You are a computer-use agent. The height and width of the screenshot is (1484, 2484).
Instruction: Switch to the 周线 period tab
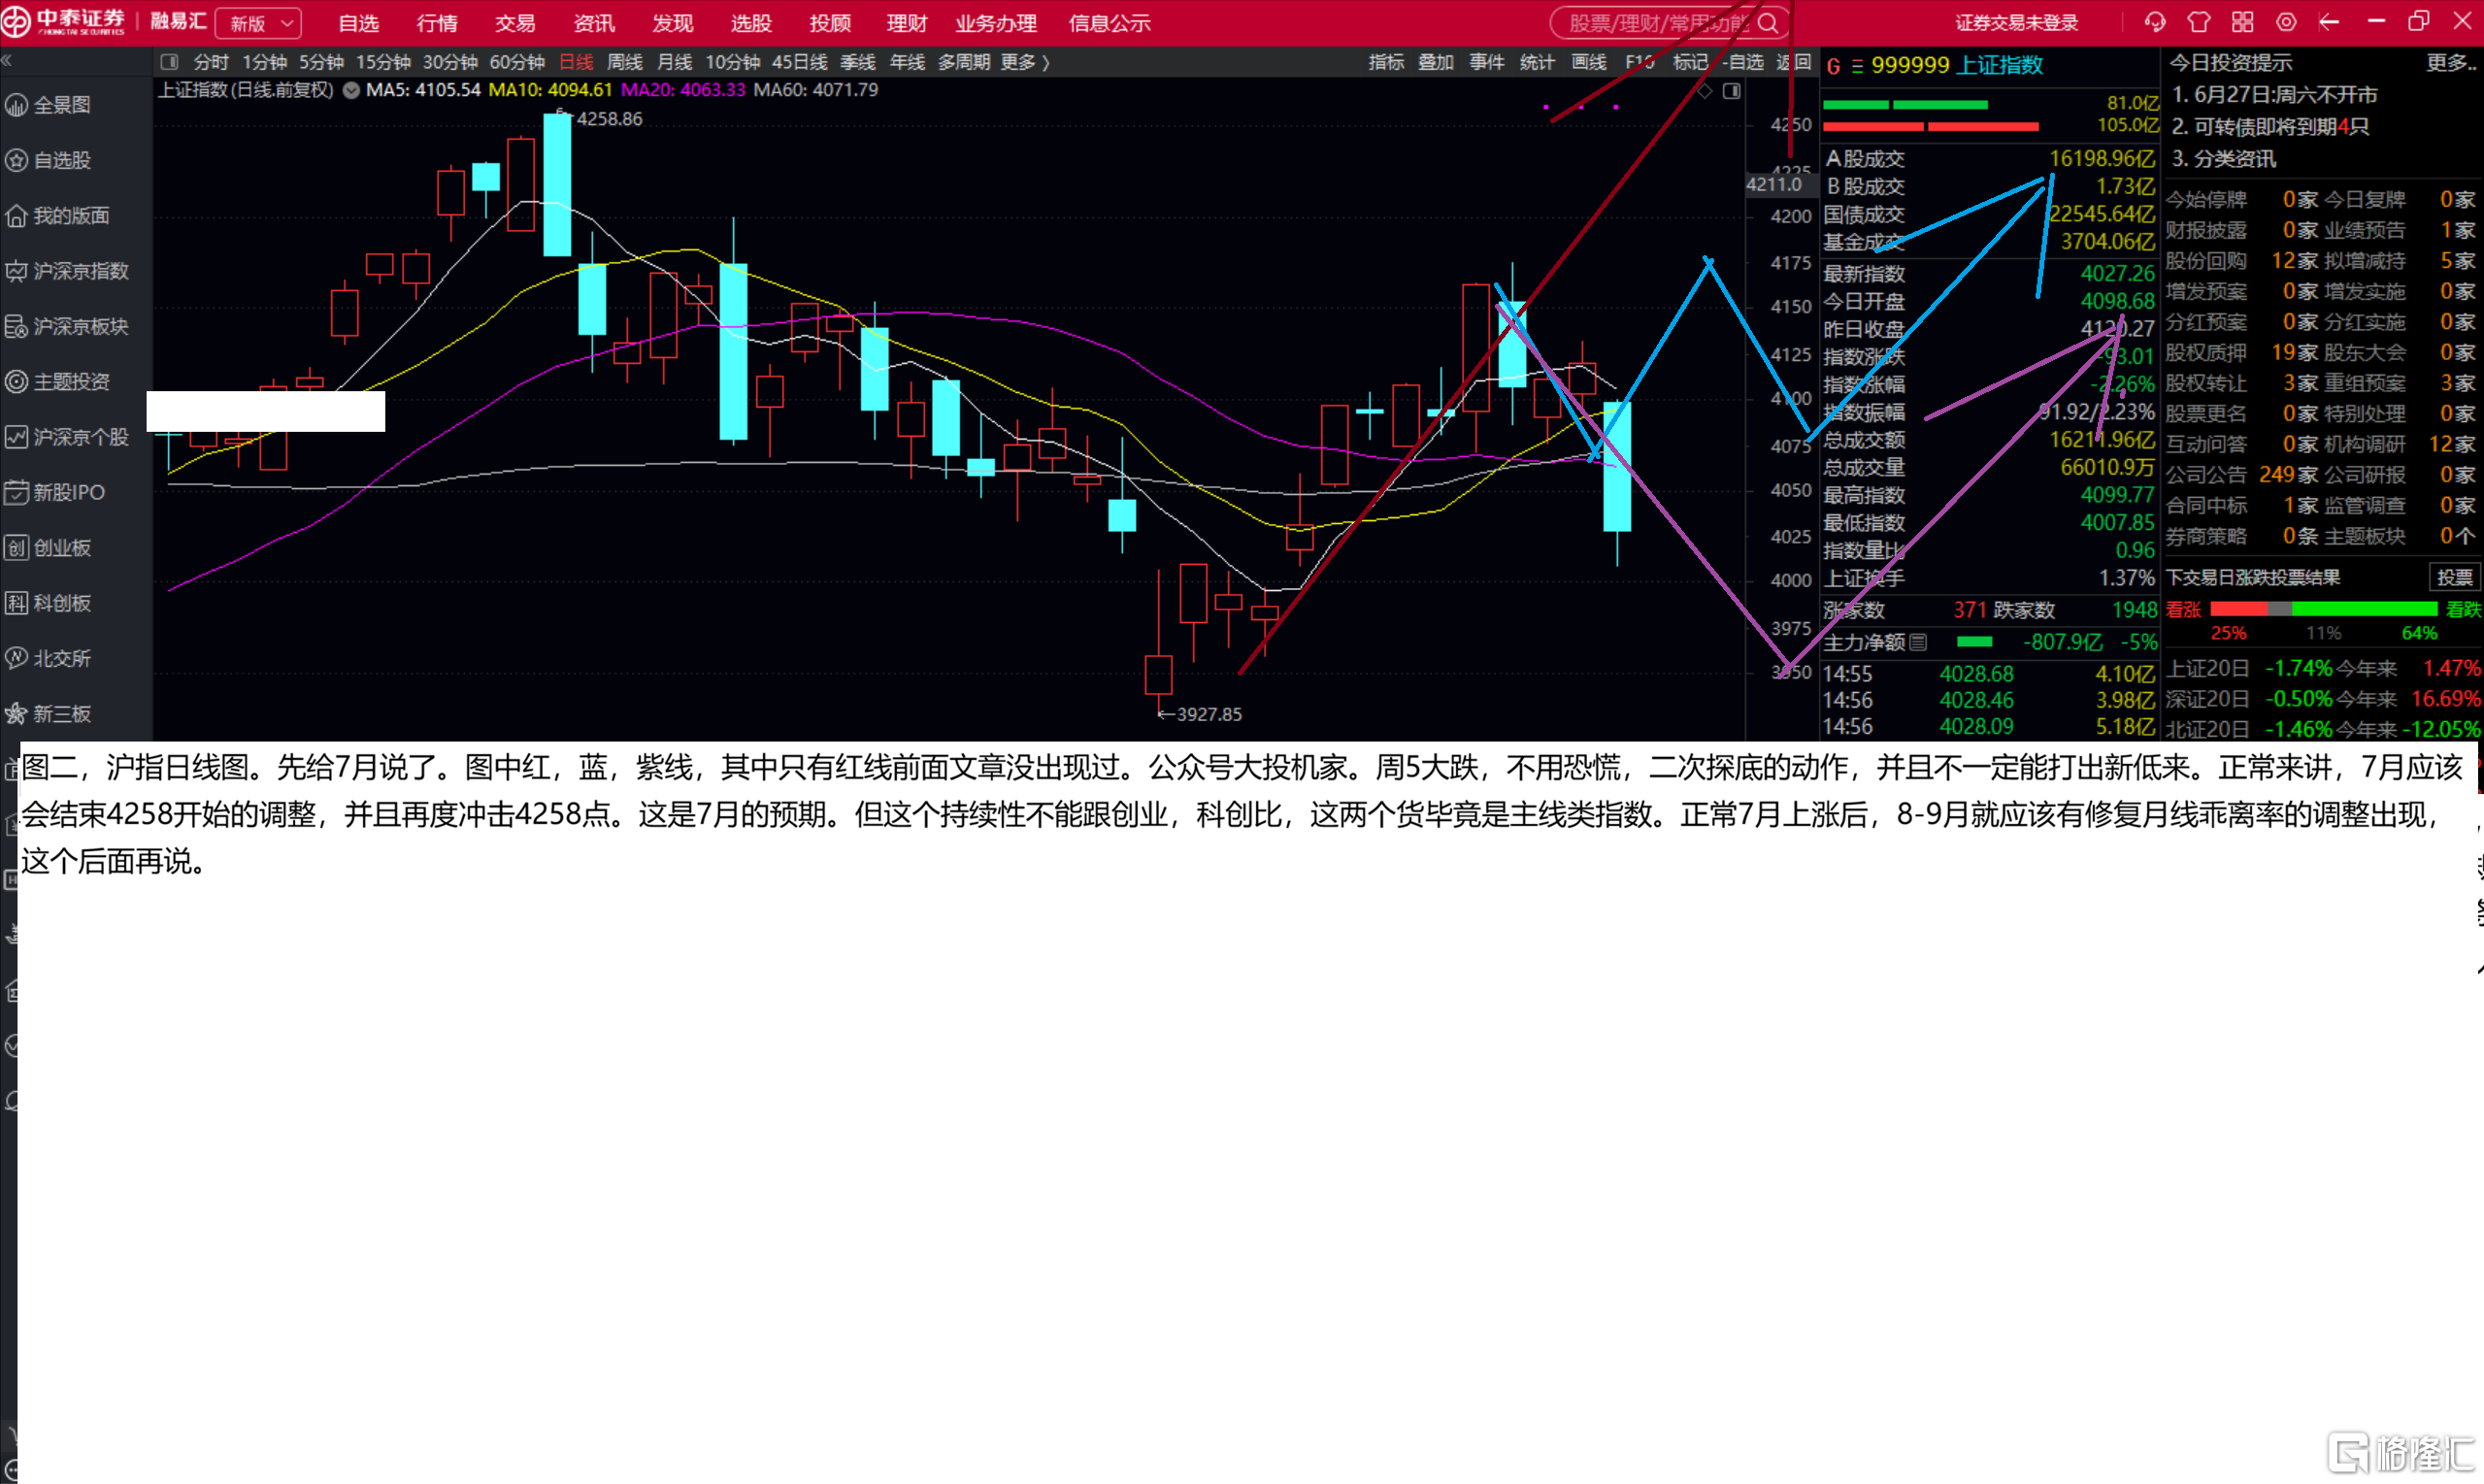[625, 62]
